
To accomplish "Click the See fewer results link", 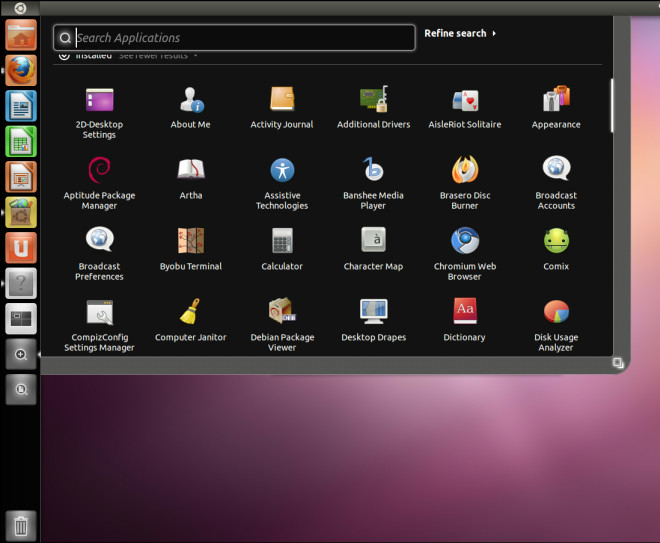I will point(153,56).
